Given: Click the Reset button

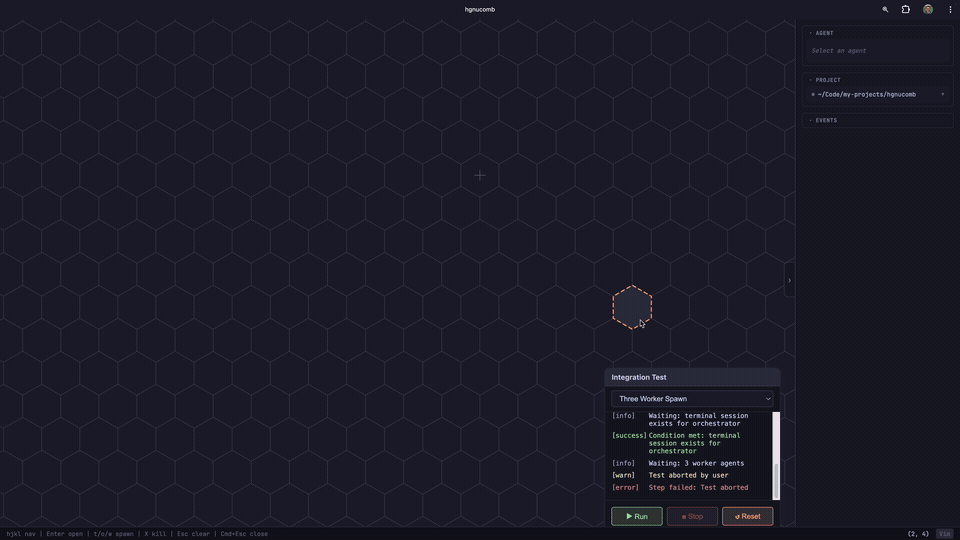Looking at the screenshot, I should click(x=748, y=516).
